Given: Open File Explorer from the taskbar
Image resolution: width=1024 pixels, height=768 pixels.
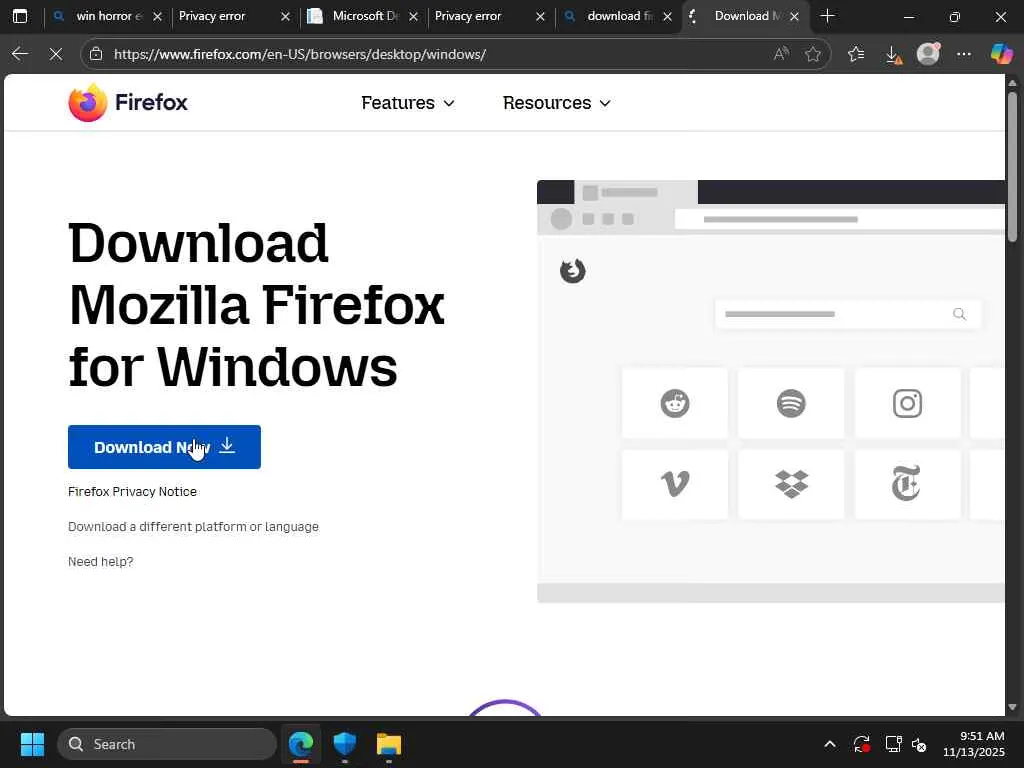Looking at the screenshot, I should [x=389, y=744].
